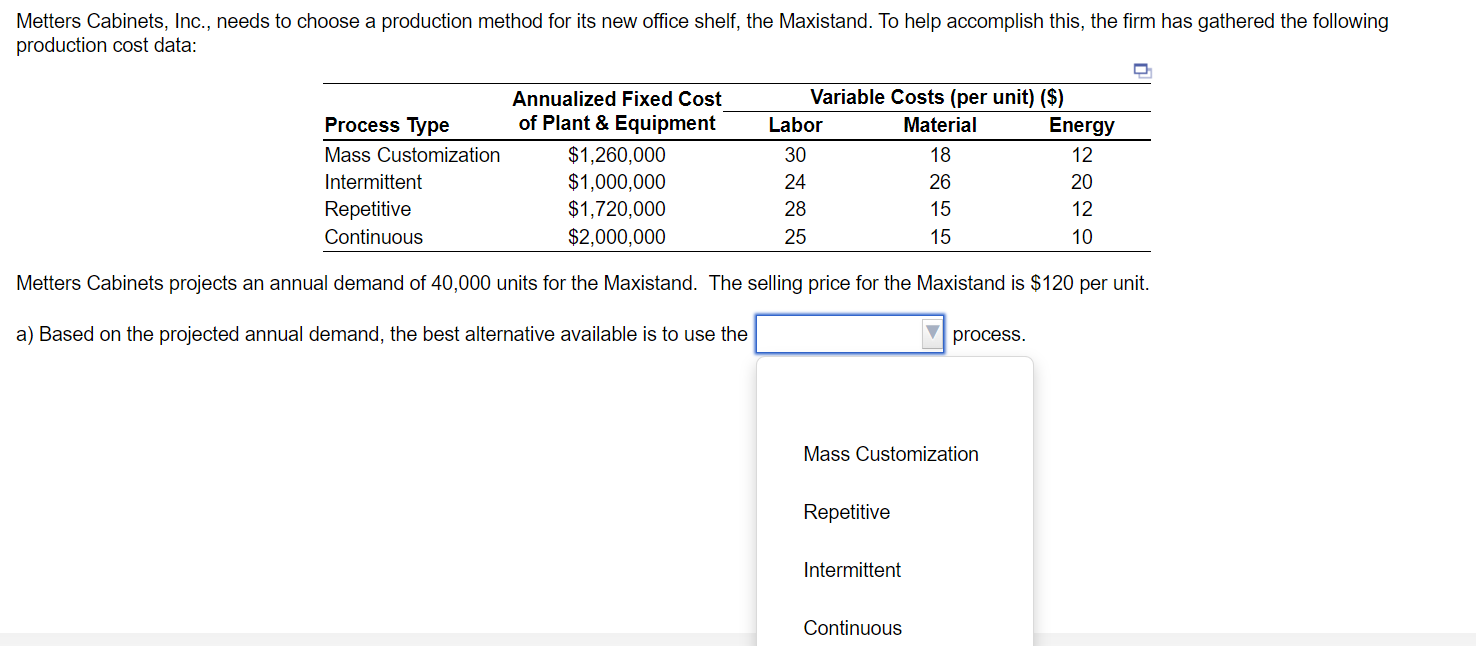Click the $1,720,000 fixed cost cell
Image resolution: width=1476 pixels, height=646 pixels.
tap(616, 209)
